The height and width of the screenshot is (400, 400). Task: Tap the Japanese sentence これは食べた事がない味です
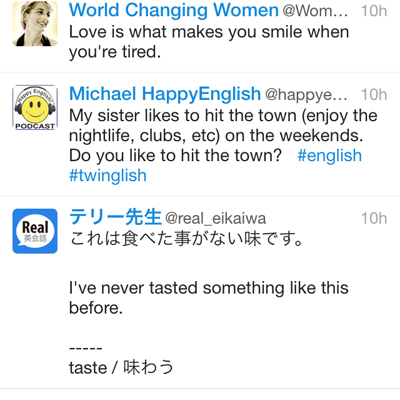pos(186,239)
